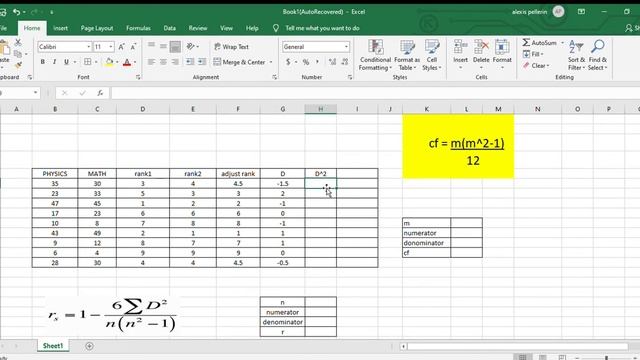This screenshot has height=360, width=640.
Task: Click the Format Painter brush icon
Action: (x=18, y=65)
